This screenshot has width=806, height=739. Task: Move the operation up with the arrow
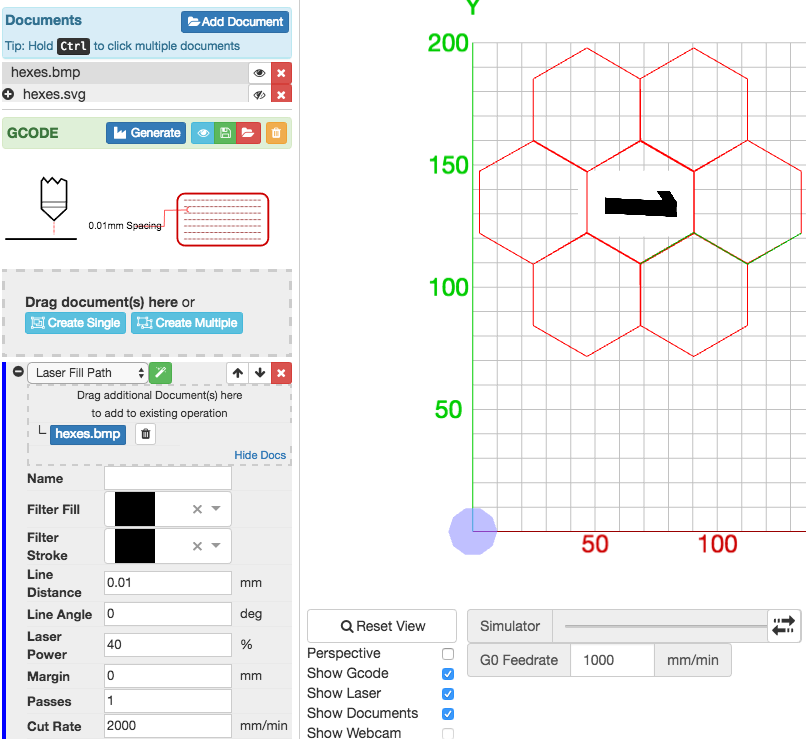click(237, 373)
